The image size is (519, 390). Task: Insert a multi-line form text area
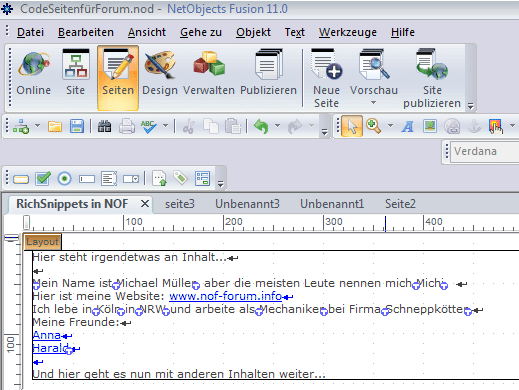click(109, 179)
